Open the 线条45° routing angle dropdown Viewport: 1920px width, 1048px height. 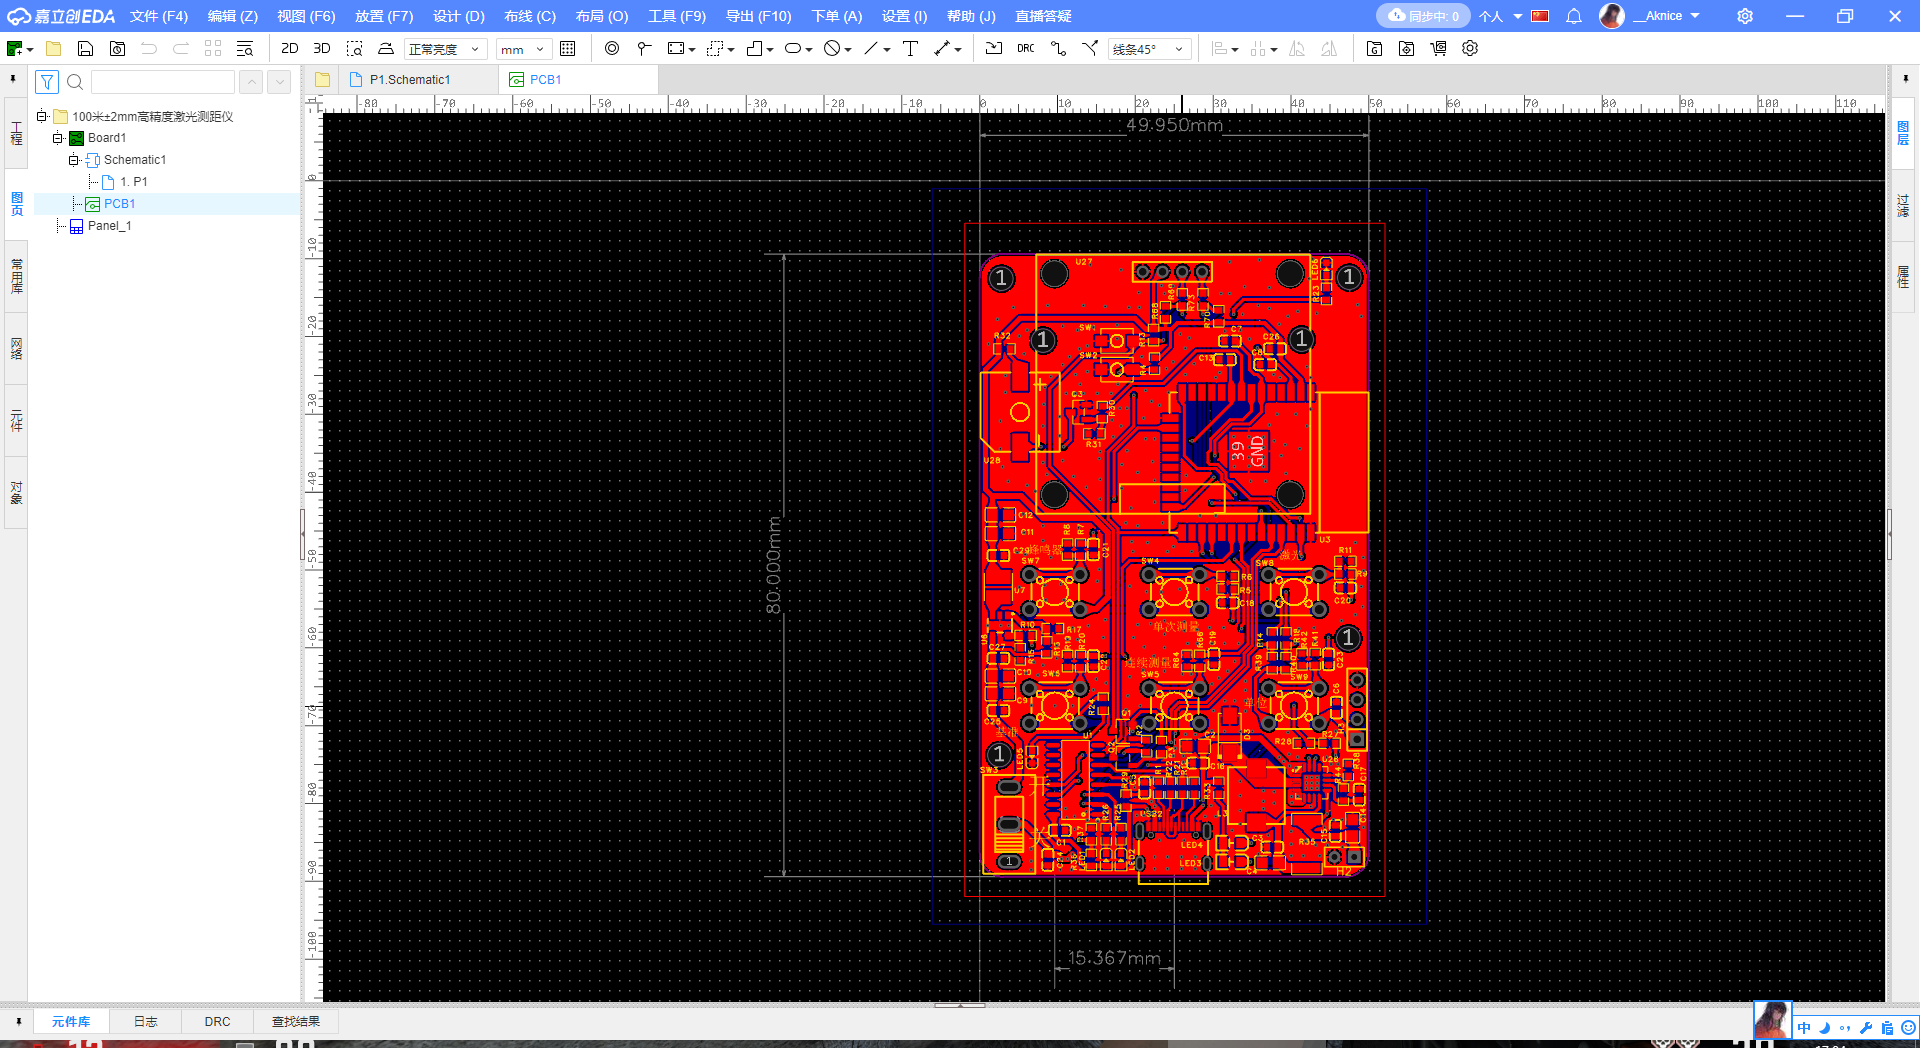point(1148,49)
